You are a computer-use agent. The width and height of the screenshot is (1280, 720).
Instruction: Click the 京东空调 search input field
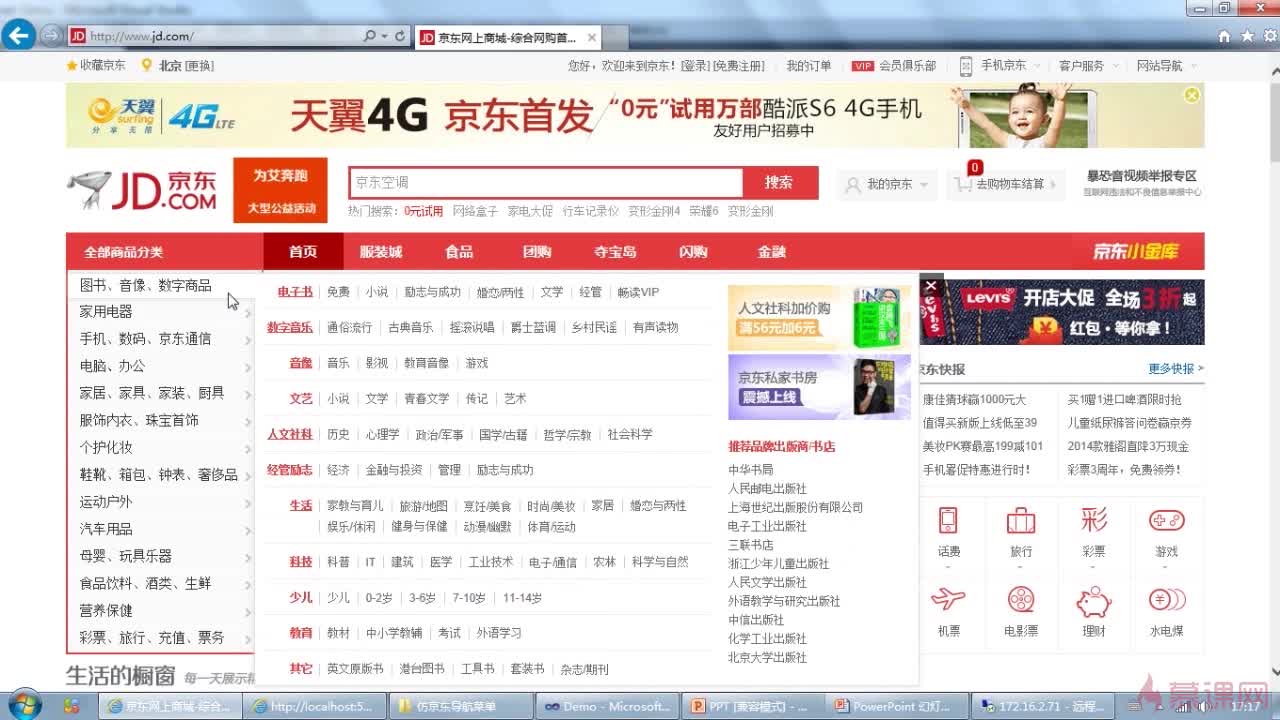(546, 182)
